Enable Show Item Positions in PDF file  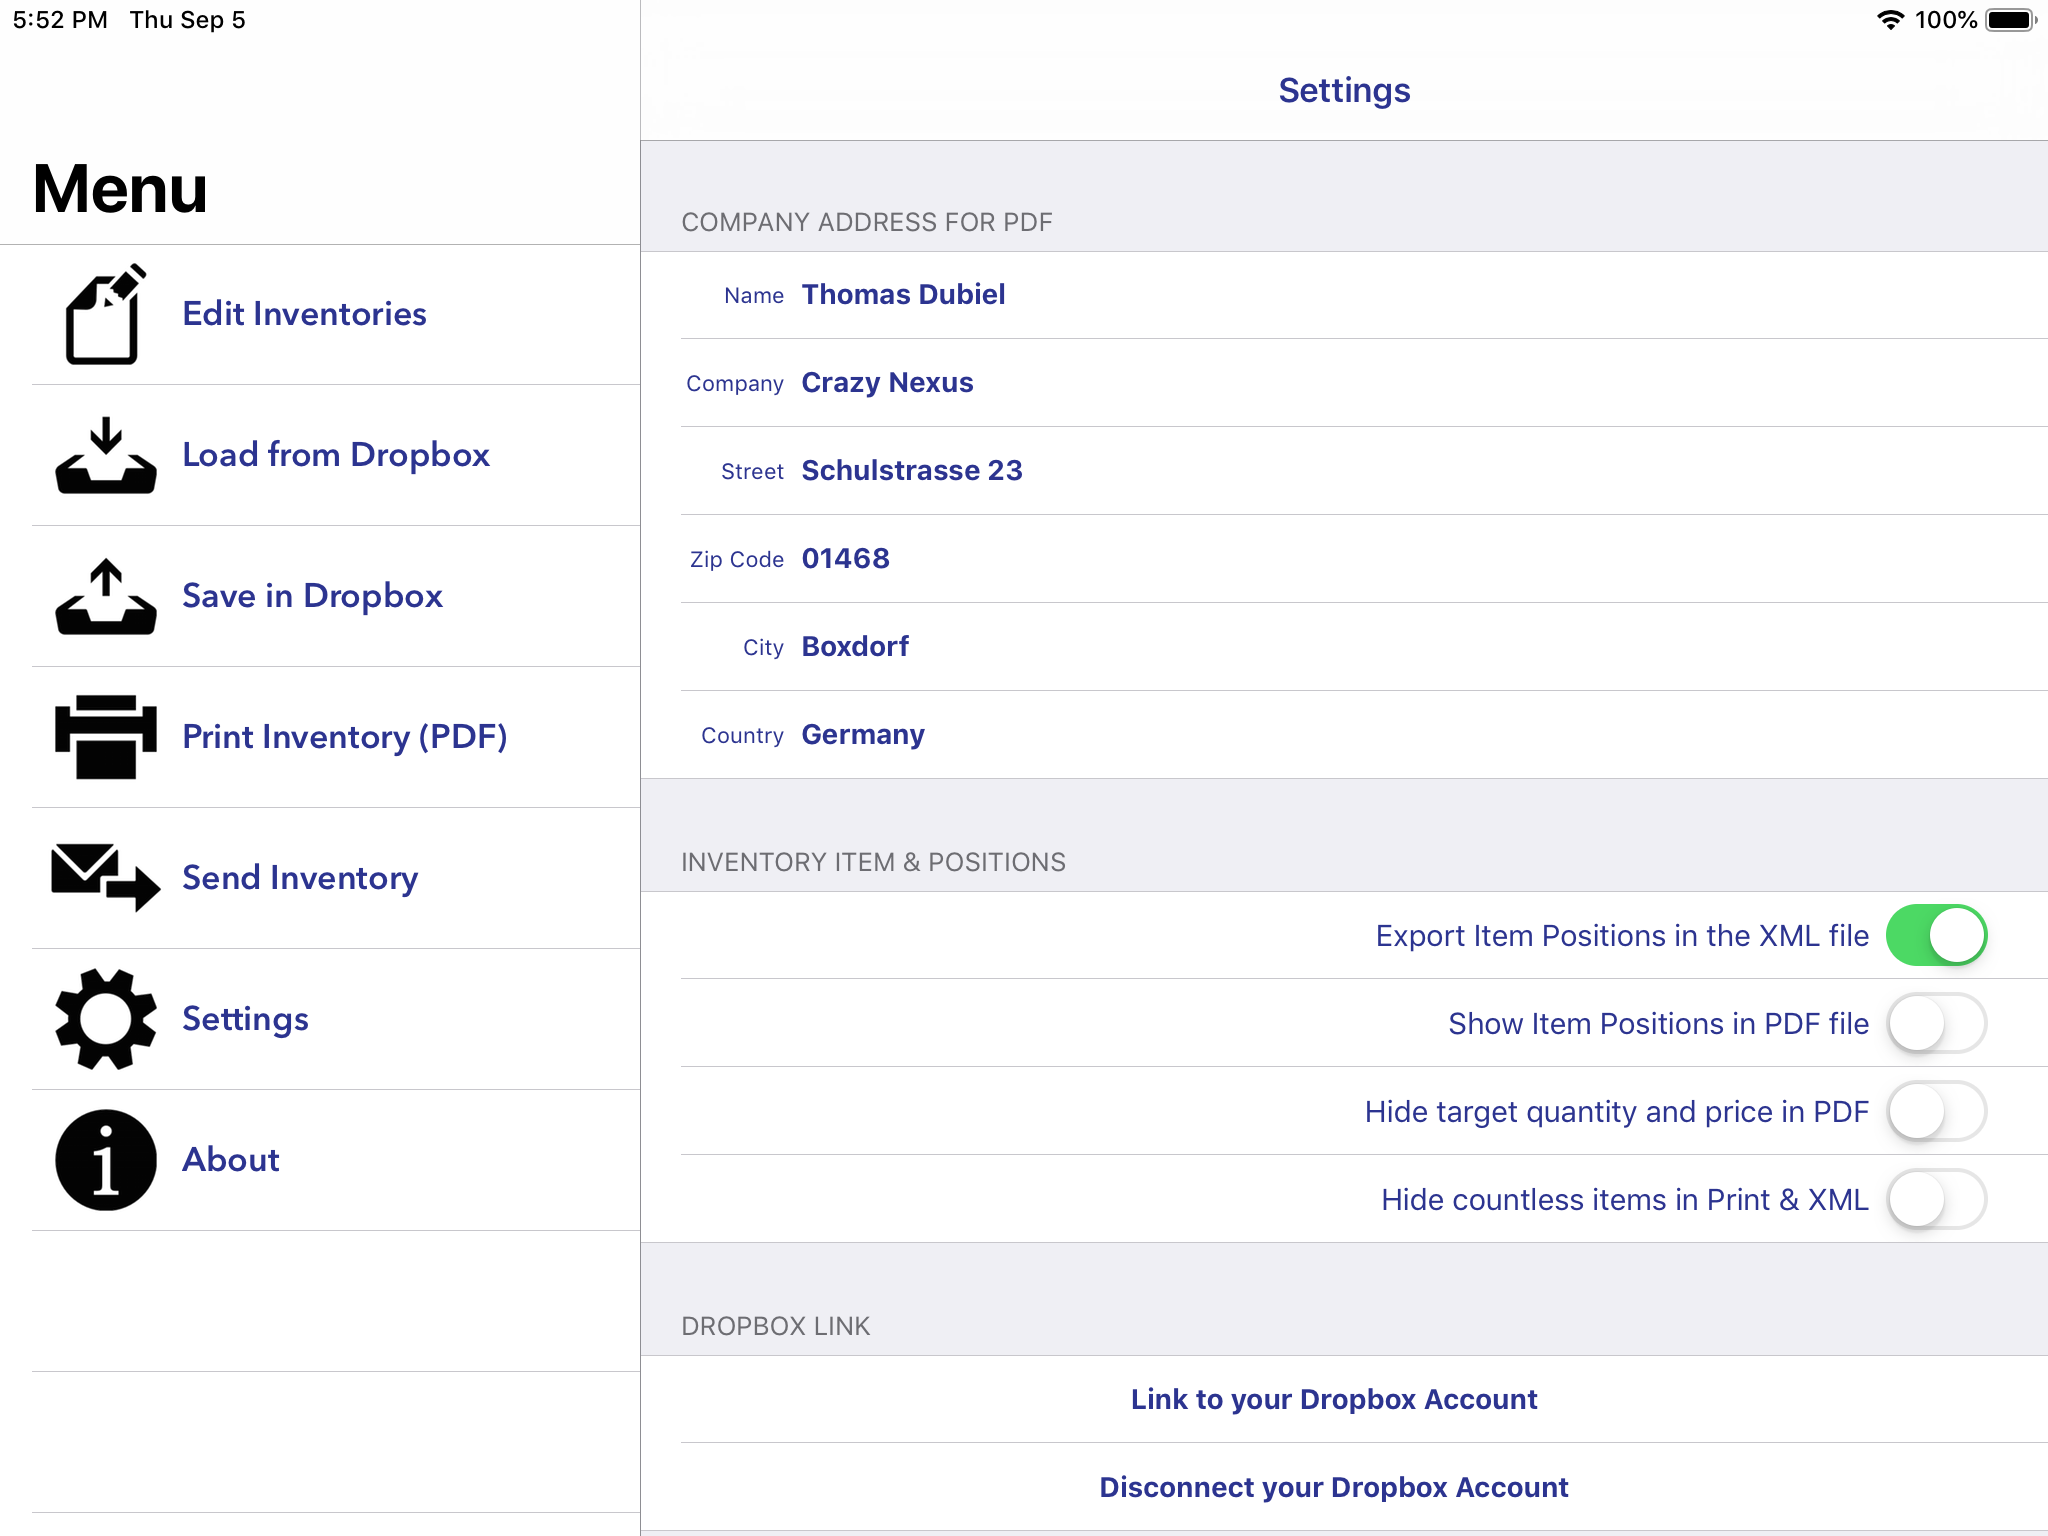click(1936, 1023)
